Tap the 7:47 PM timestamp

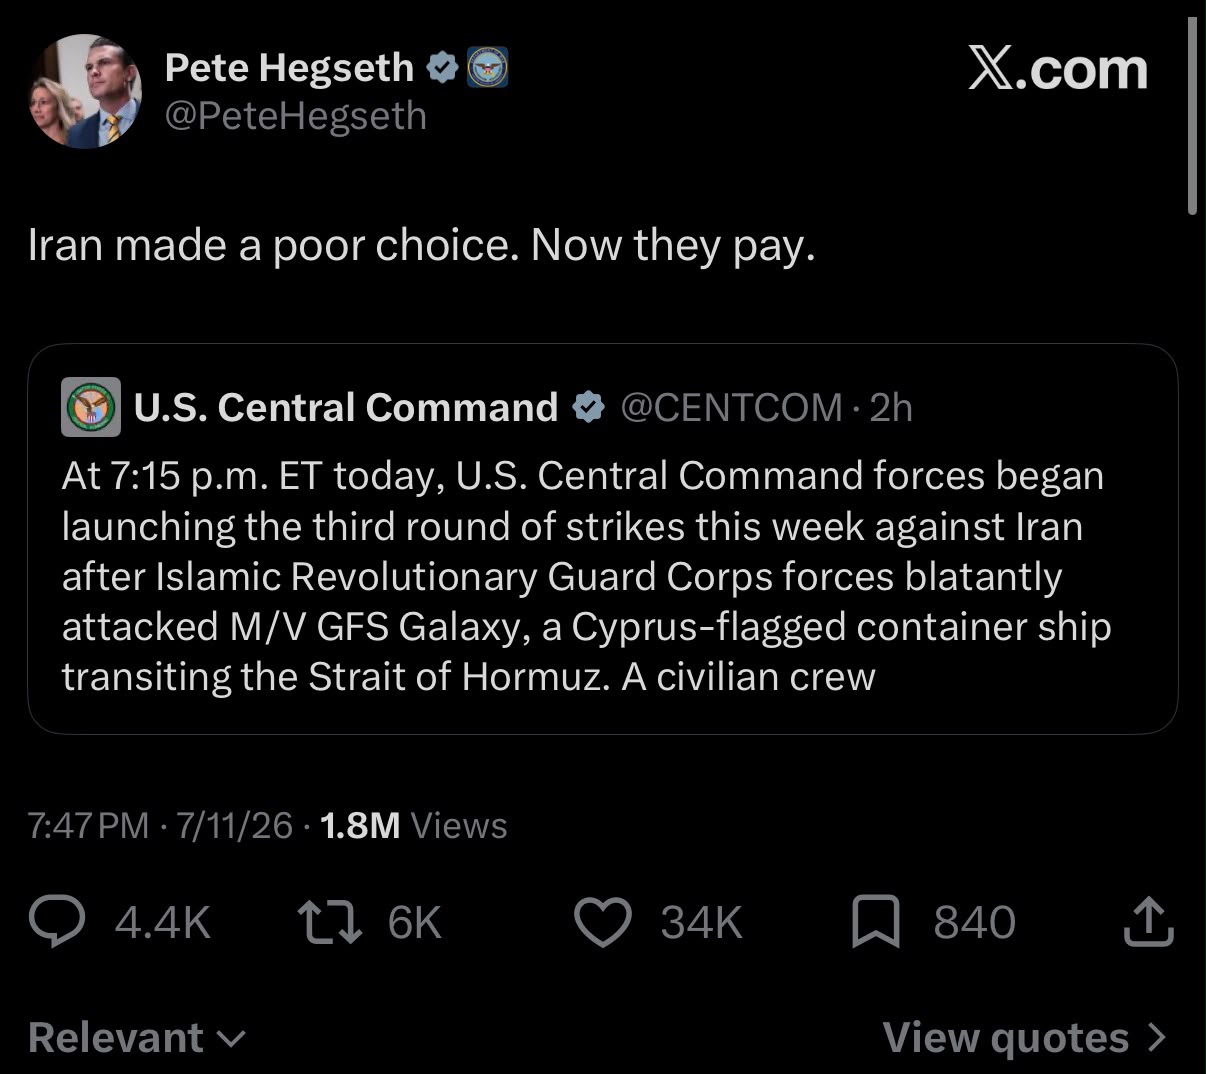tap(88, 826)
